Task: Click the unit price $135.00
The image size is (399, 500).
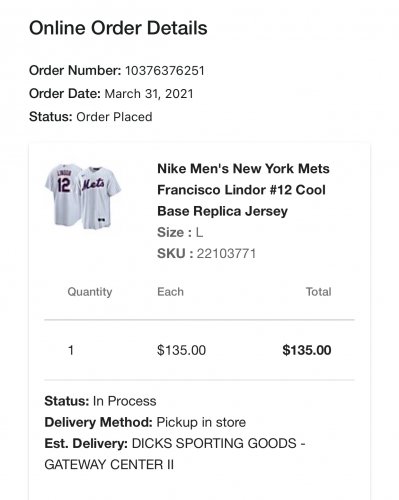Action: (182, 350)
